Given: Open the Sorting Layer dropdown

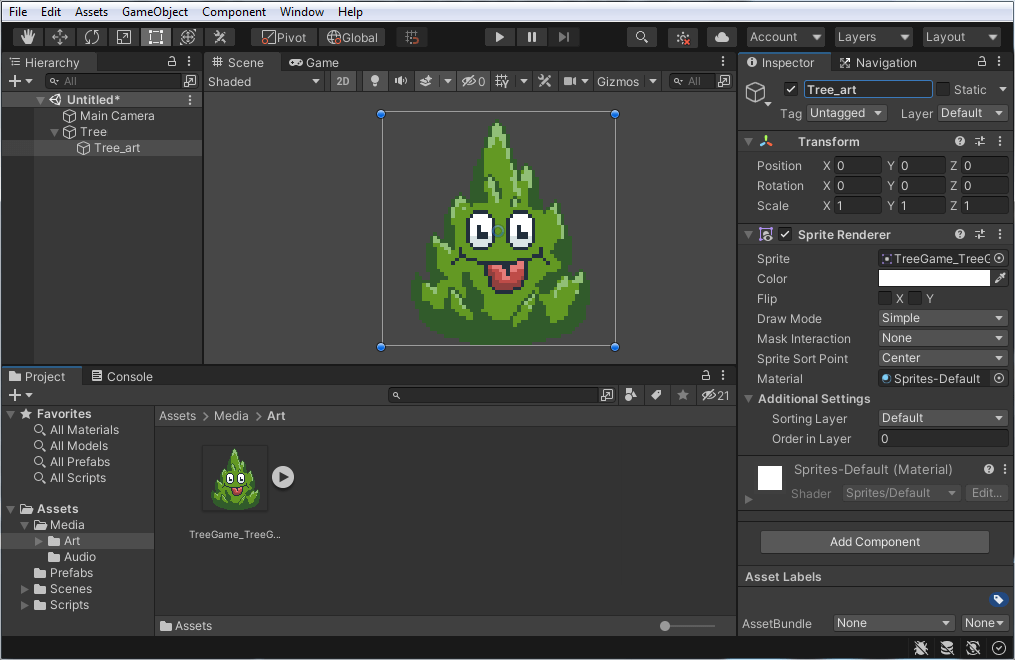Looking at the screenshot, I should click(x=941, y=418).
